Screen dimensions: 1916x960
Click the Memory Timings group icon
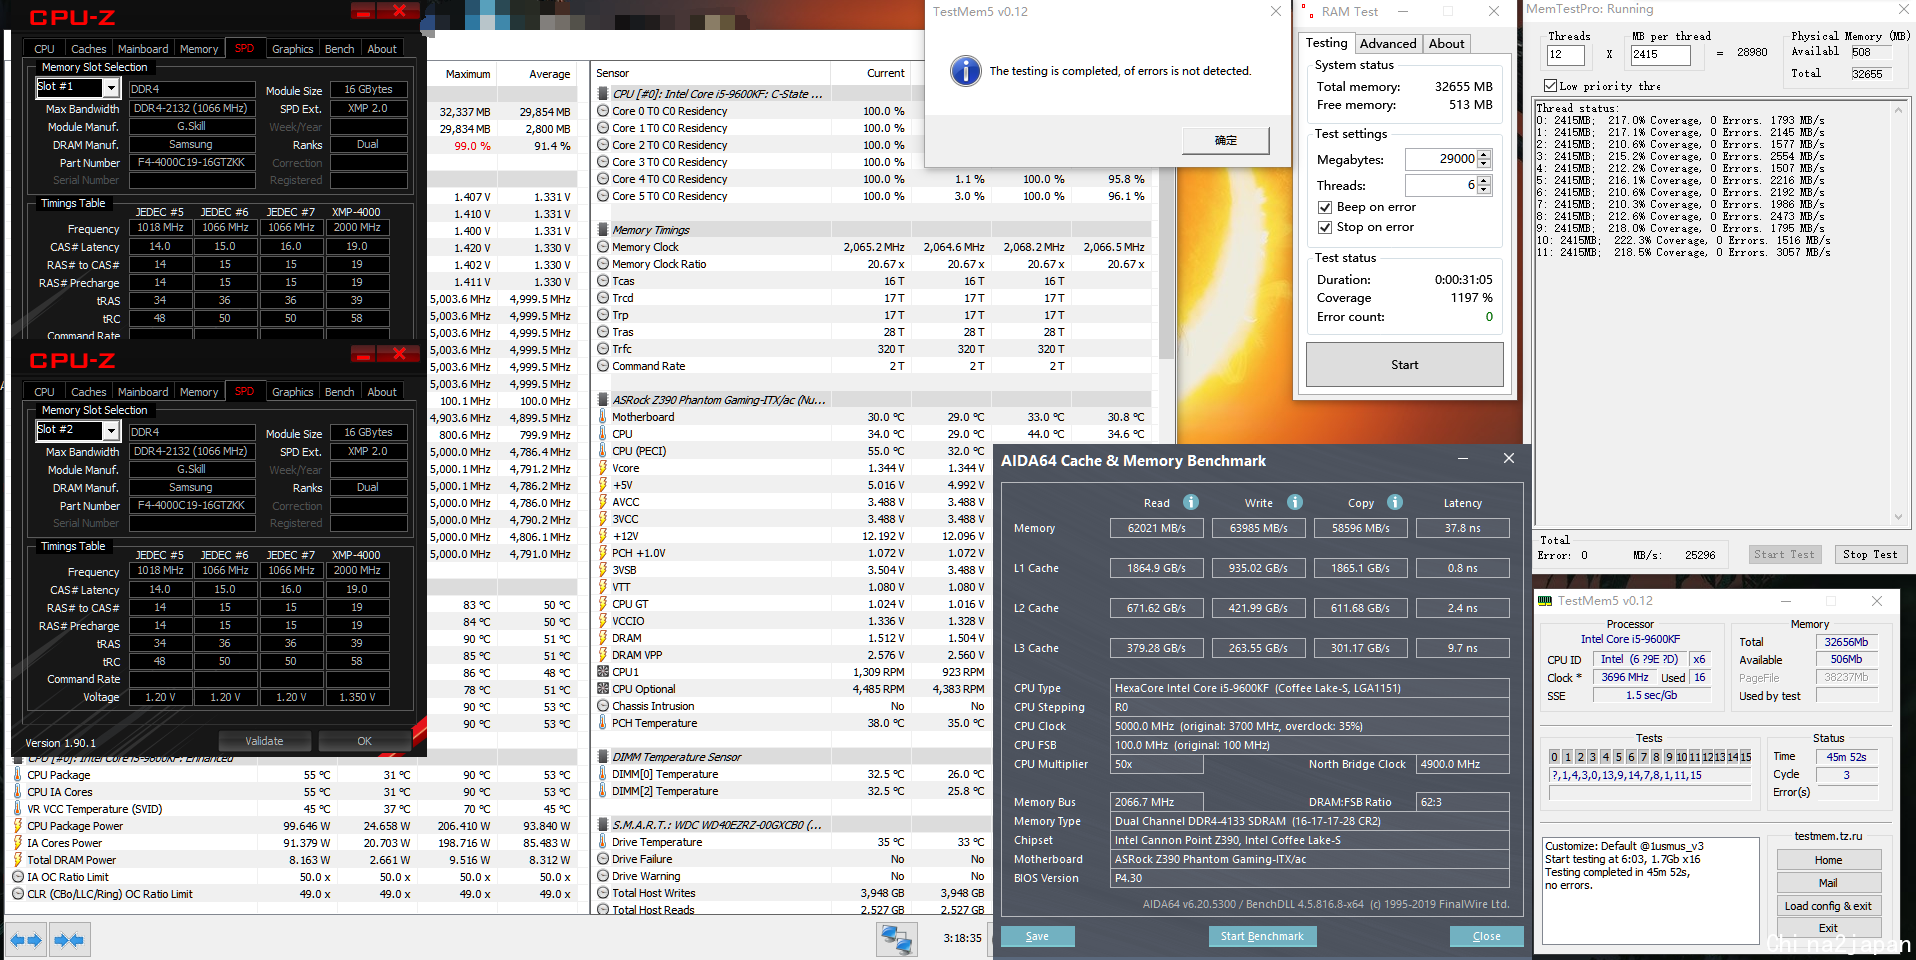coord(603,230)
